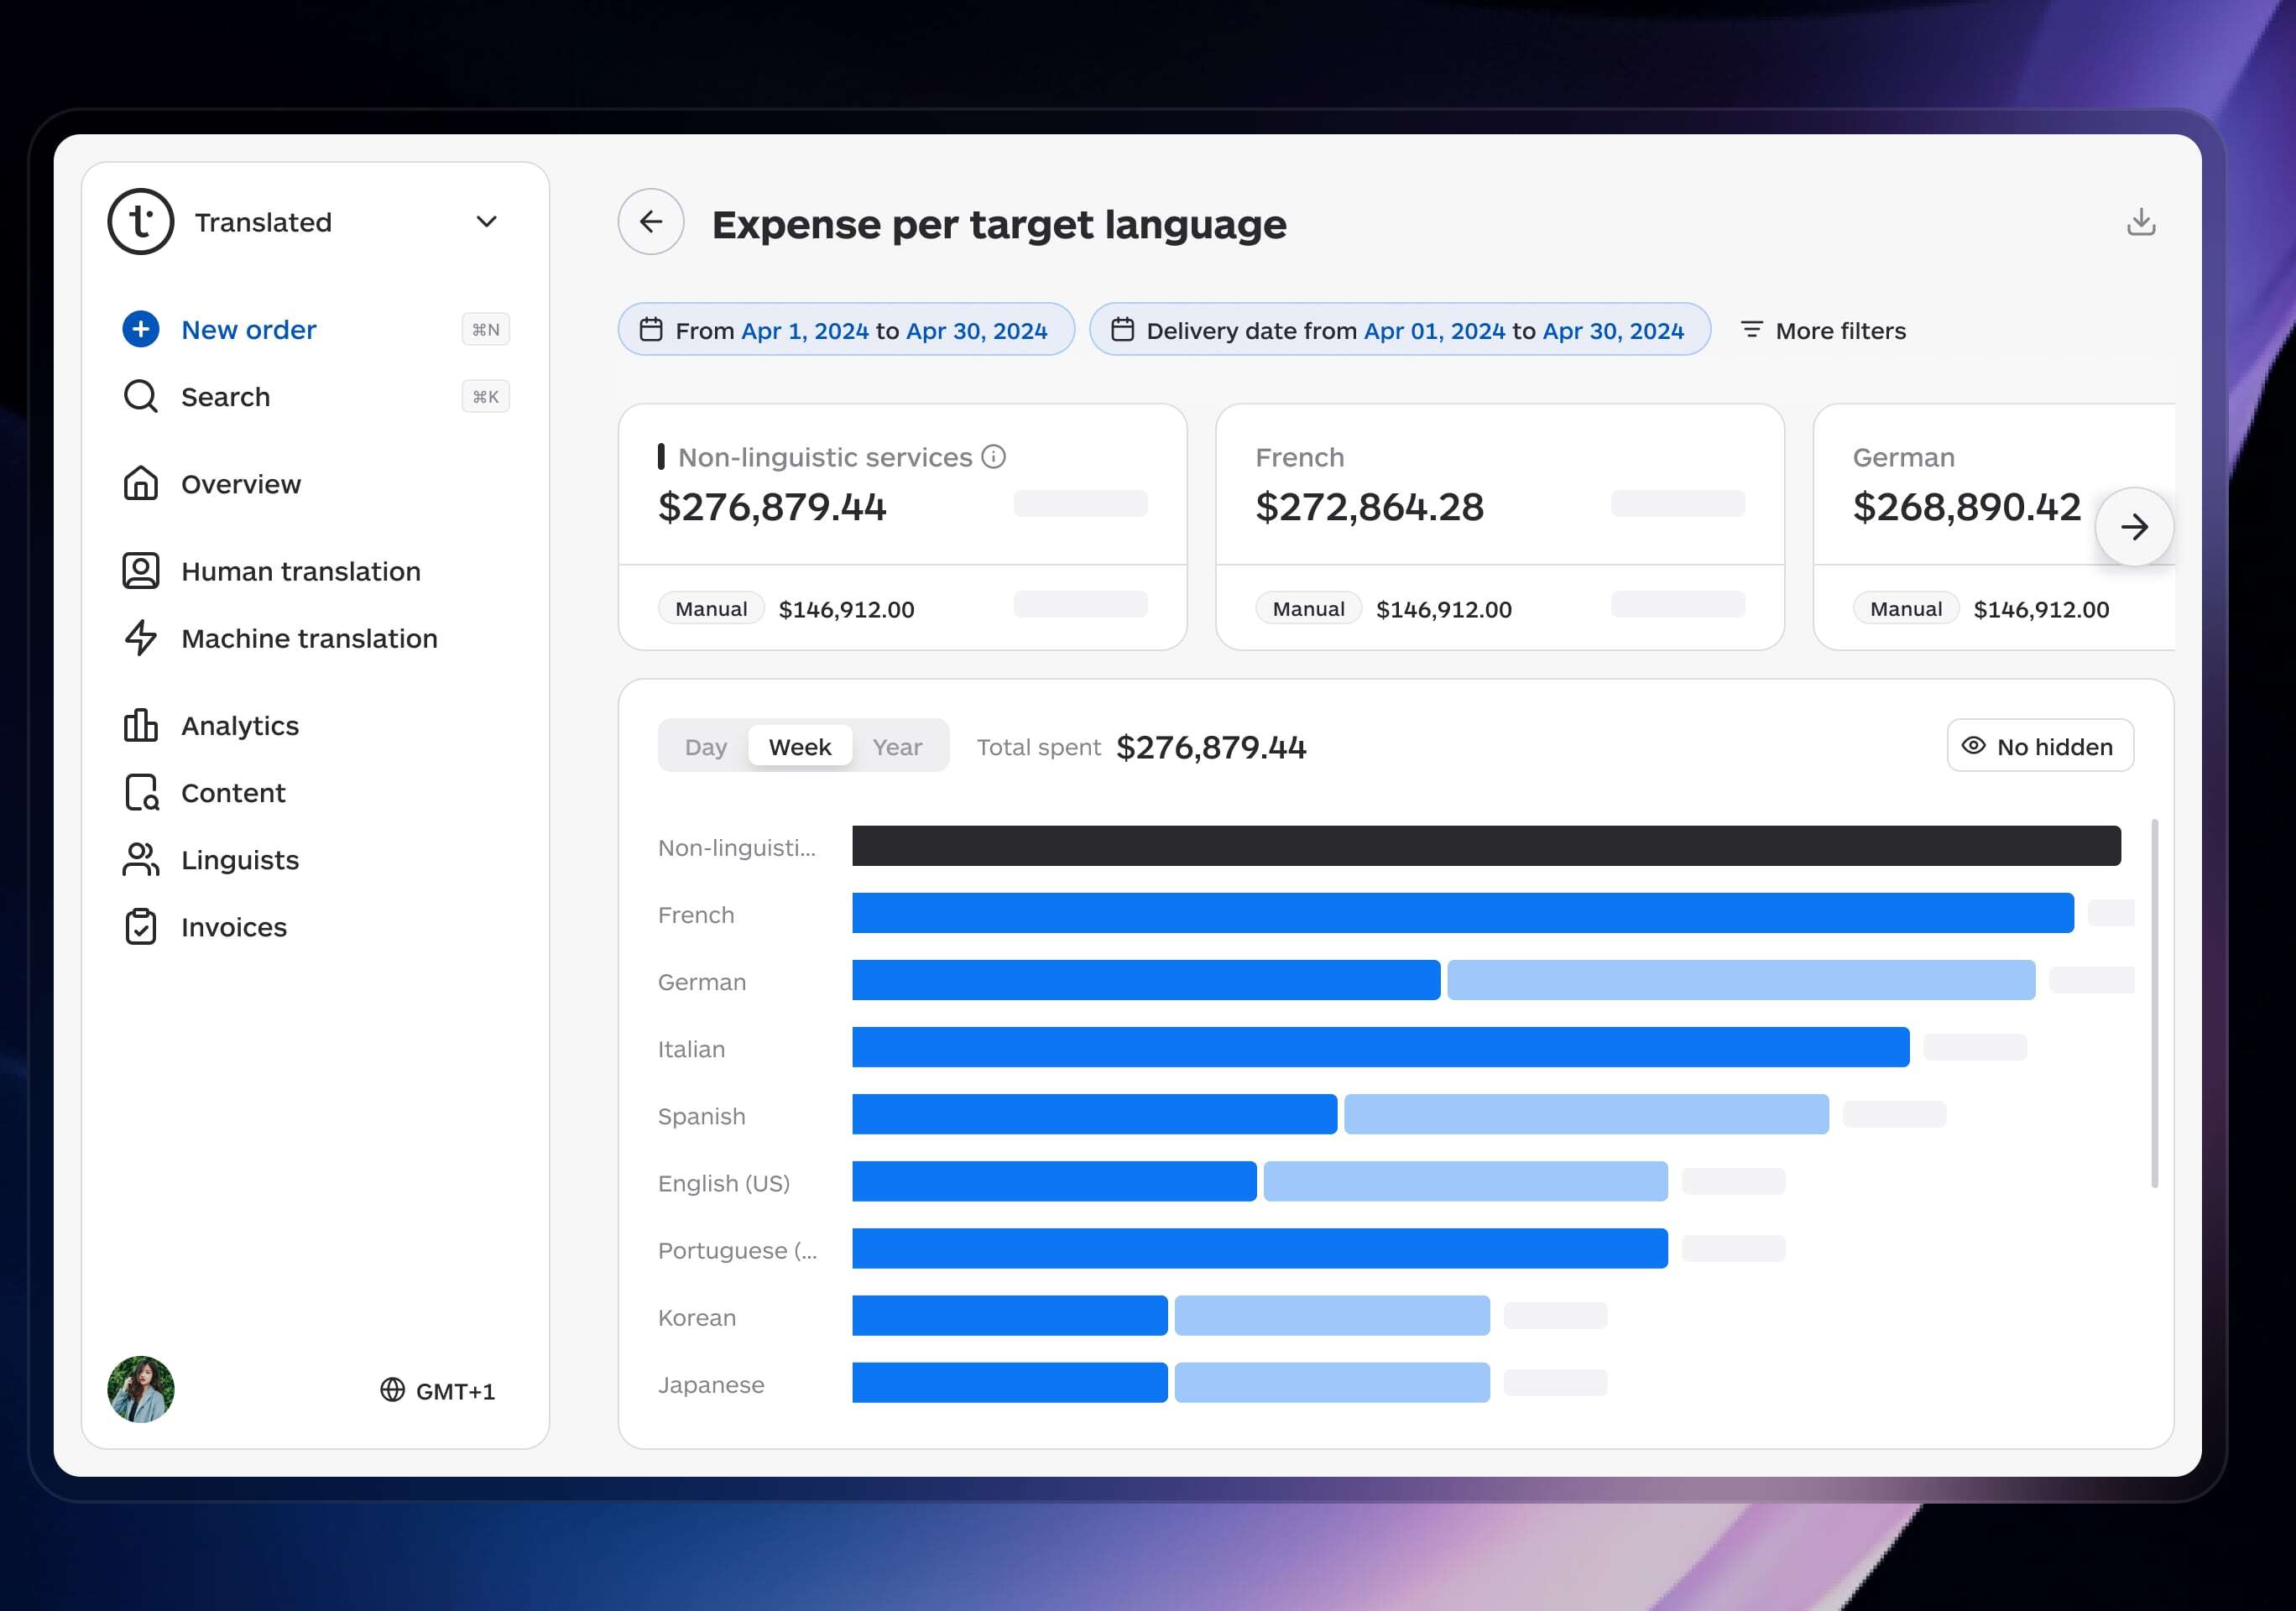Go to Analytics in sidebar
The height and width of the screenshot is (1611, 2296).
(x=240, y=725)
